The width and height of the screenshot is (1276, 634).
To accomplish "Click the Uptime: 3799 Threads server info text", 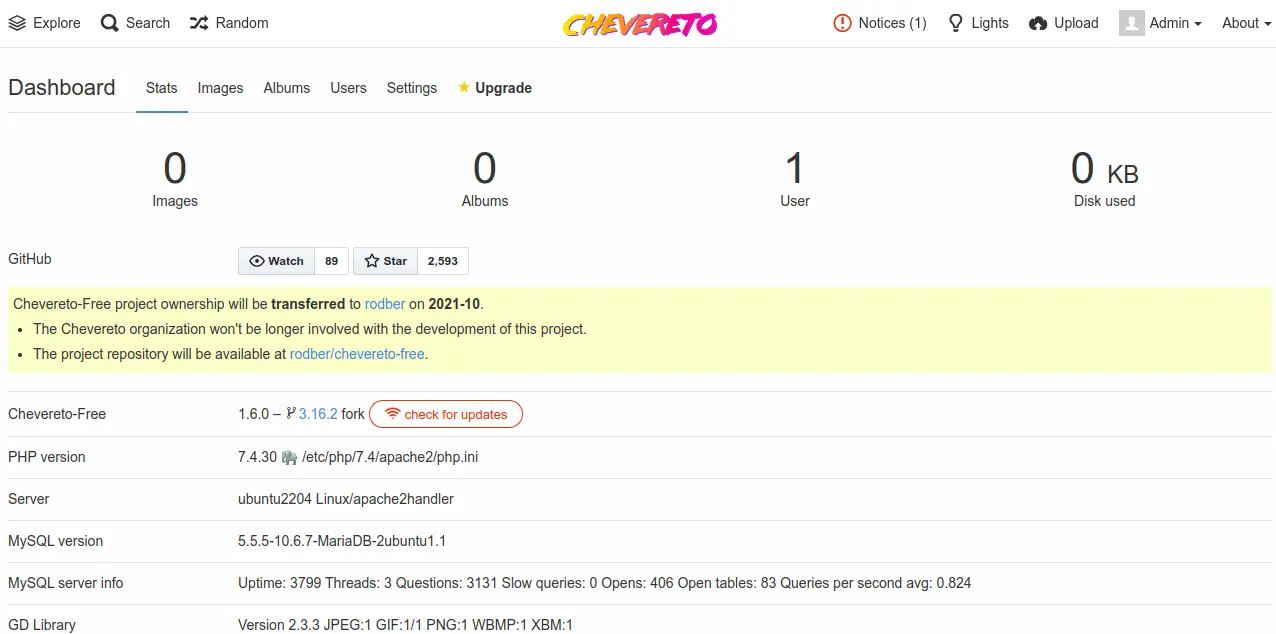I will click(605, 583).
